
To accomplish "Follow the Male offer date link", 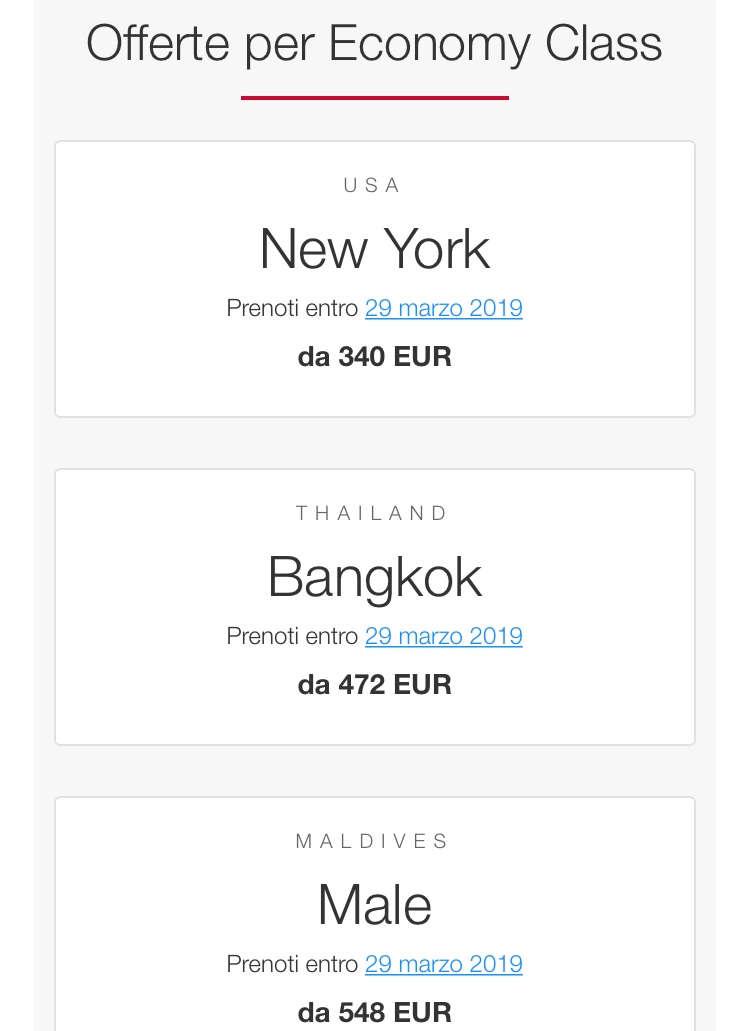I will (443, 964).
